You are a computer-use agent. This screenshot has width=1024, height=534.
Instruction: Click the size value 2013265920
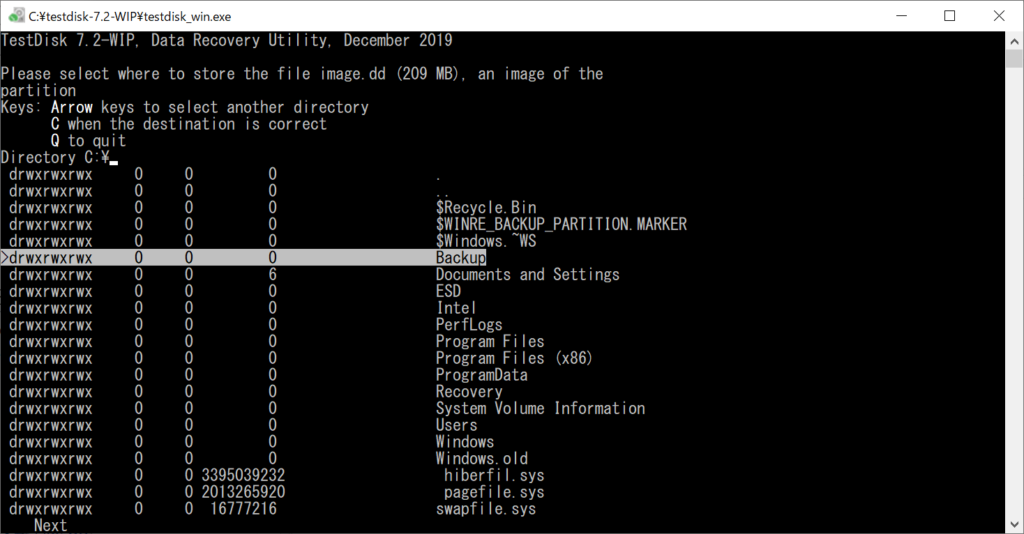tap(243, 492)
